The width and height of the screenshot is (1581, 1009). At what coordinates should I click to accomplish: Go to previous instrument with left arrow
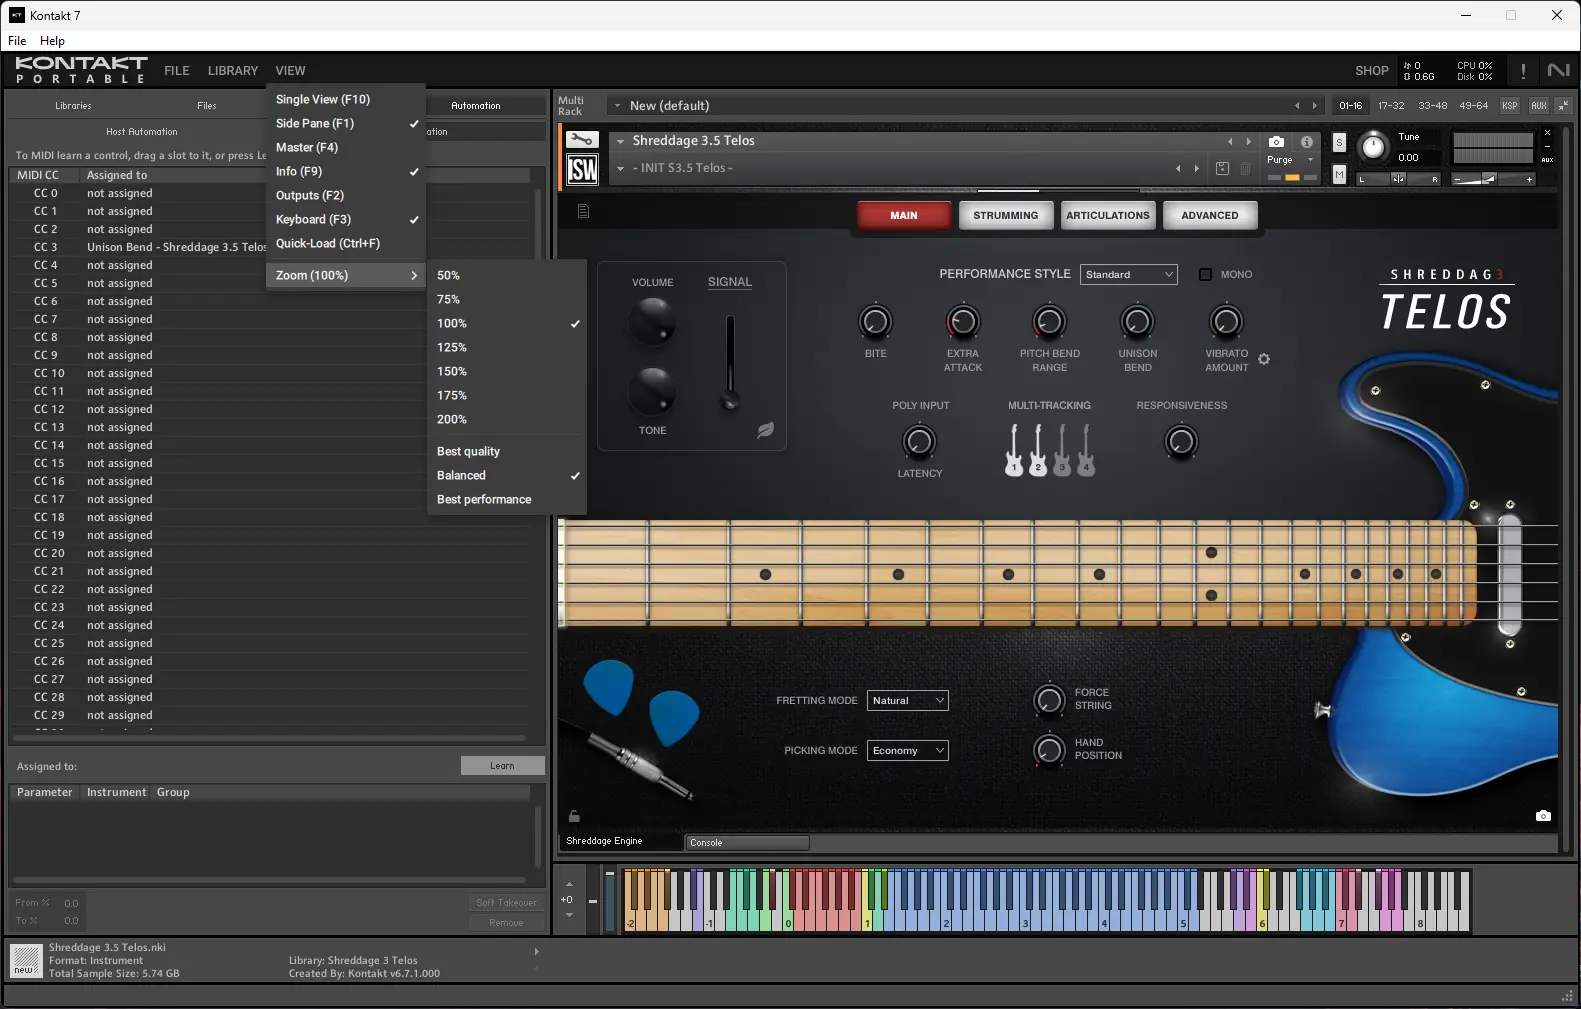(1230, 142)
